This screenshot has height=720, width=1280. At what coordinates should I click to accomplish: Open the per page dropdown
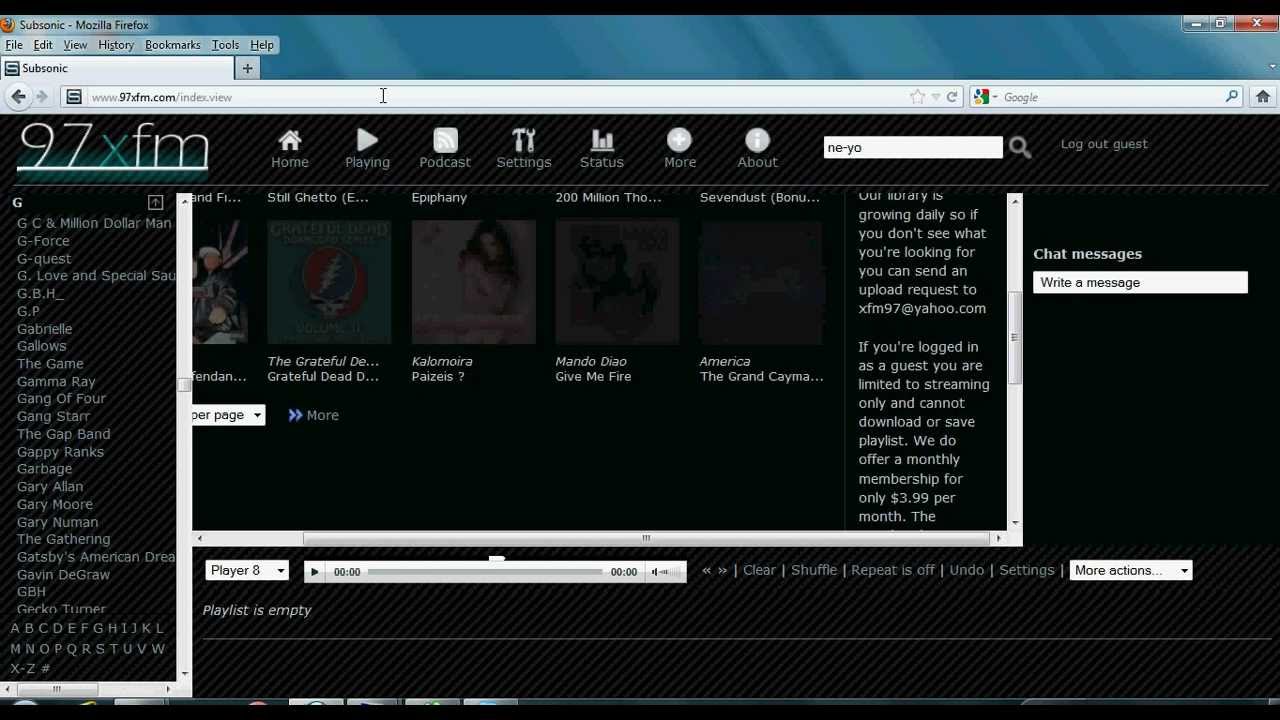[228, 415]
